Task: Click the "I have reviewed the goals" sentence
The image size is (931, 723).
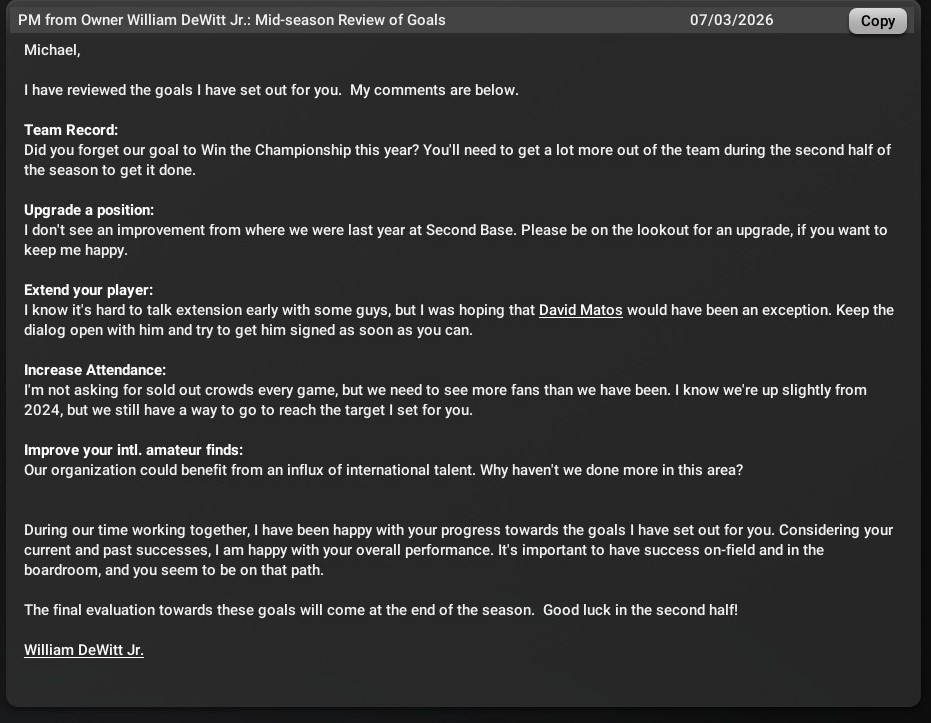Action: pyautogui.click(x=271, y=90)
